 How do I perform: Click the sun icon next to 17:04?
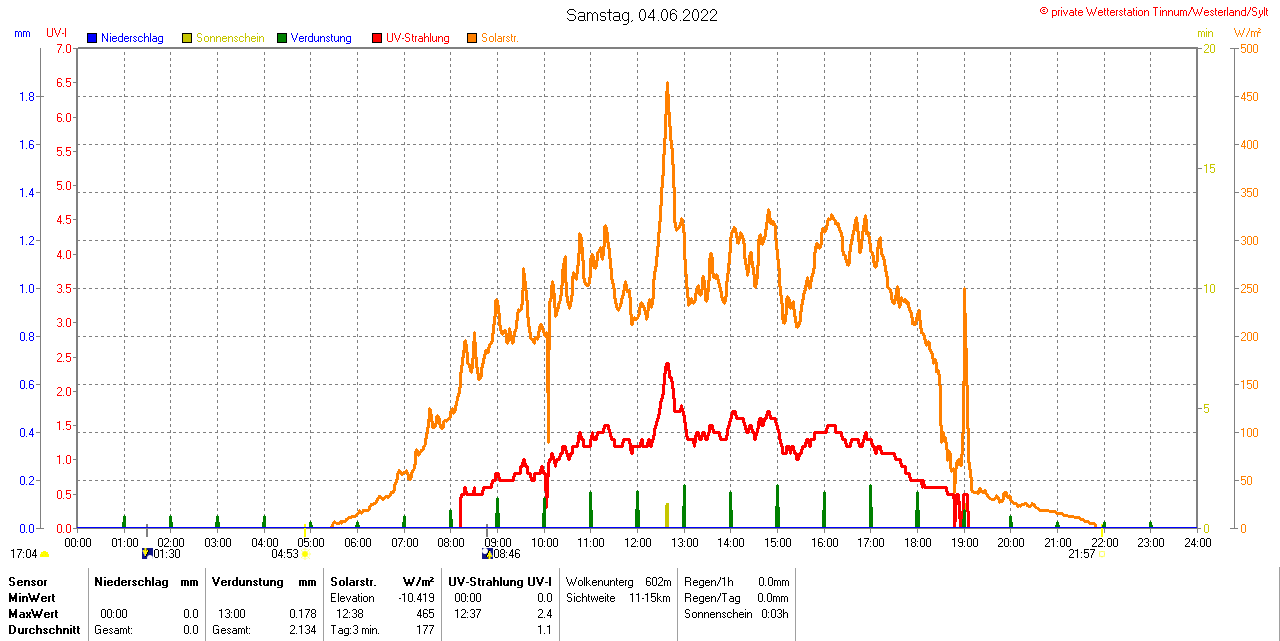click(46, 554)
